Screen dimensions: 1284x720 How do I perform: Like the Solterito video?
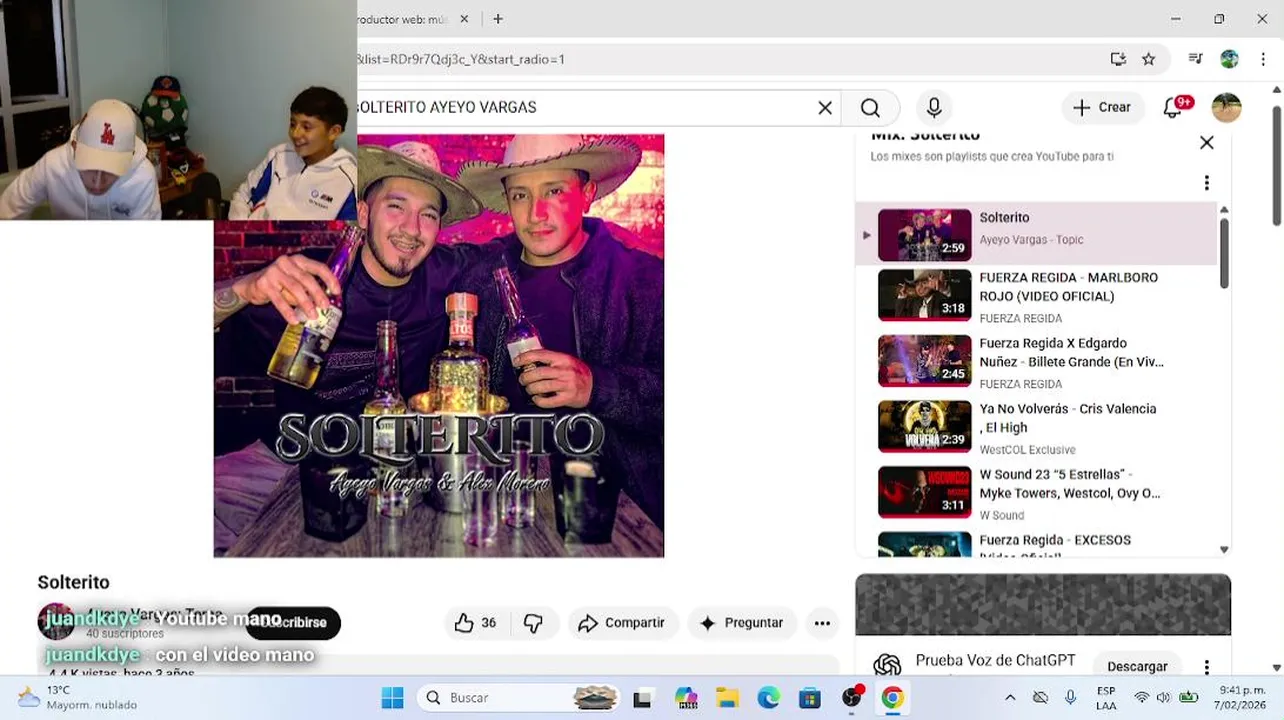click(x=476, y=623)
